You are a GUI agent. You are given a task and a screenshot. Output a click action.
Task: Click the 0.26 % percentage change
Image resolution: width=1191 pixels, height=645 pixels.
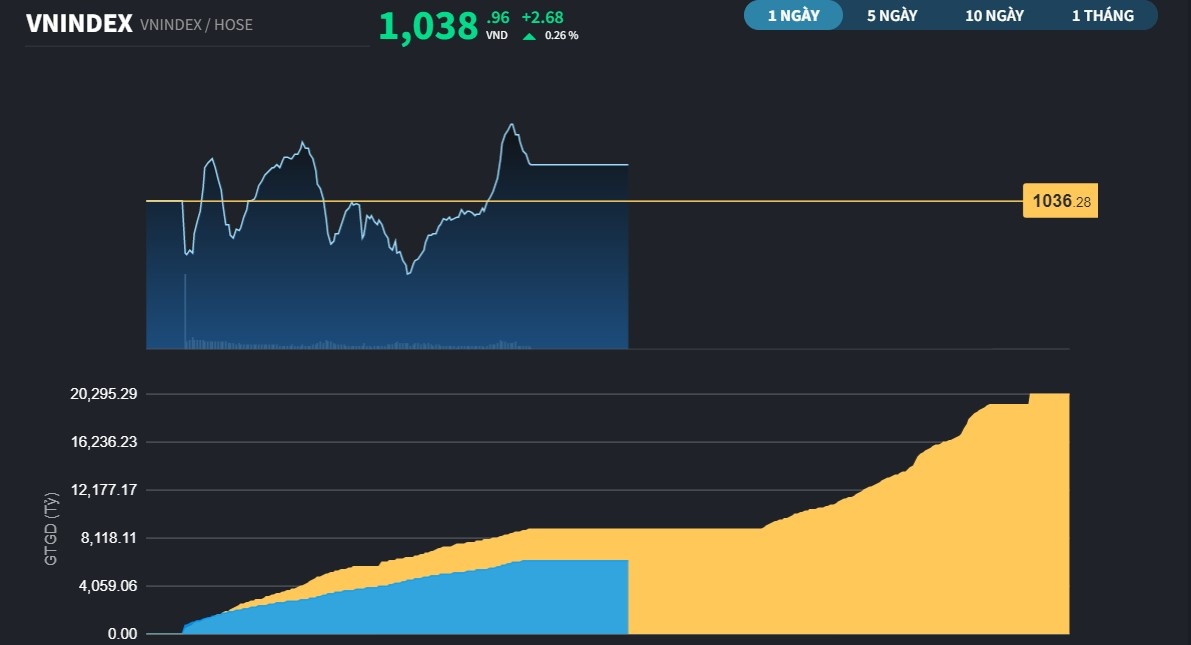pos(561,36)
